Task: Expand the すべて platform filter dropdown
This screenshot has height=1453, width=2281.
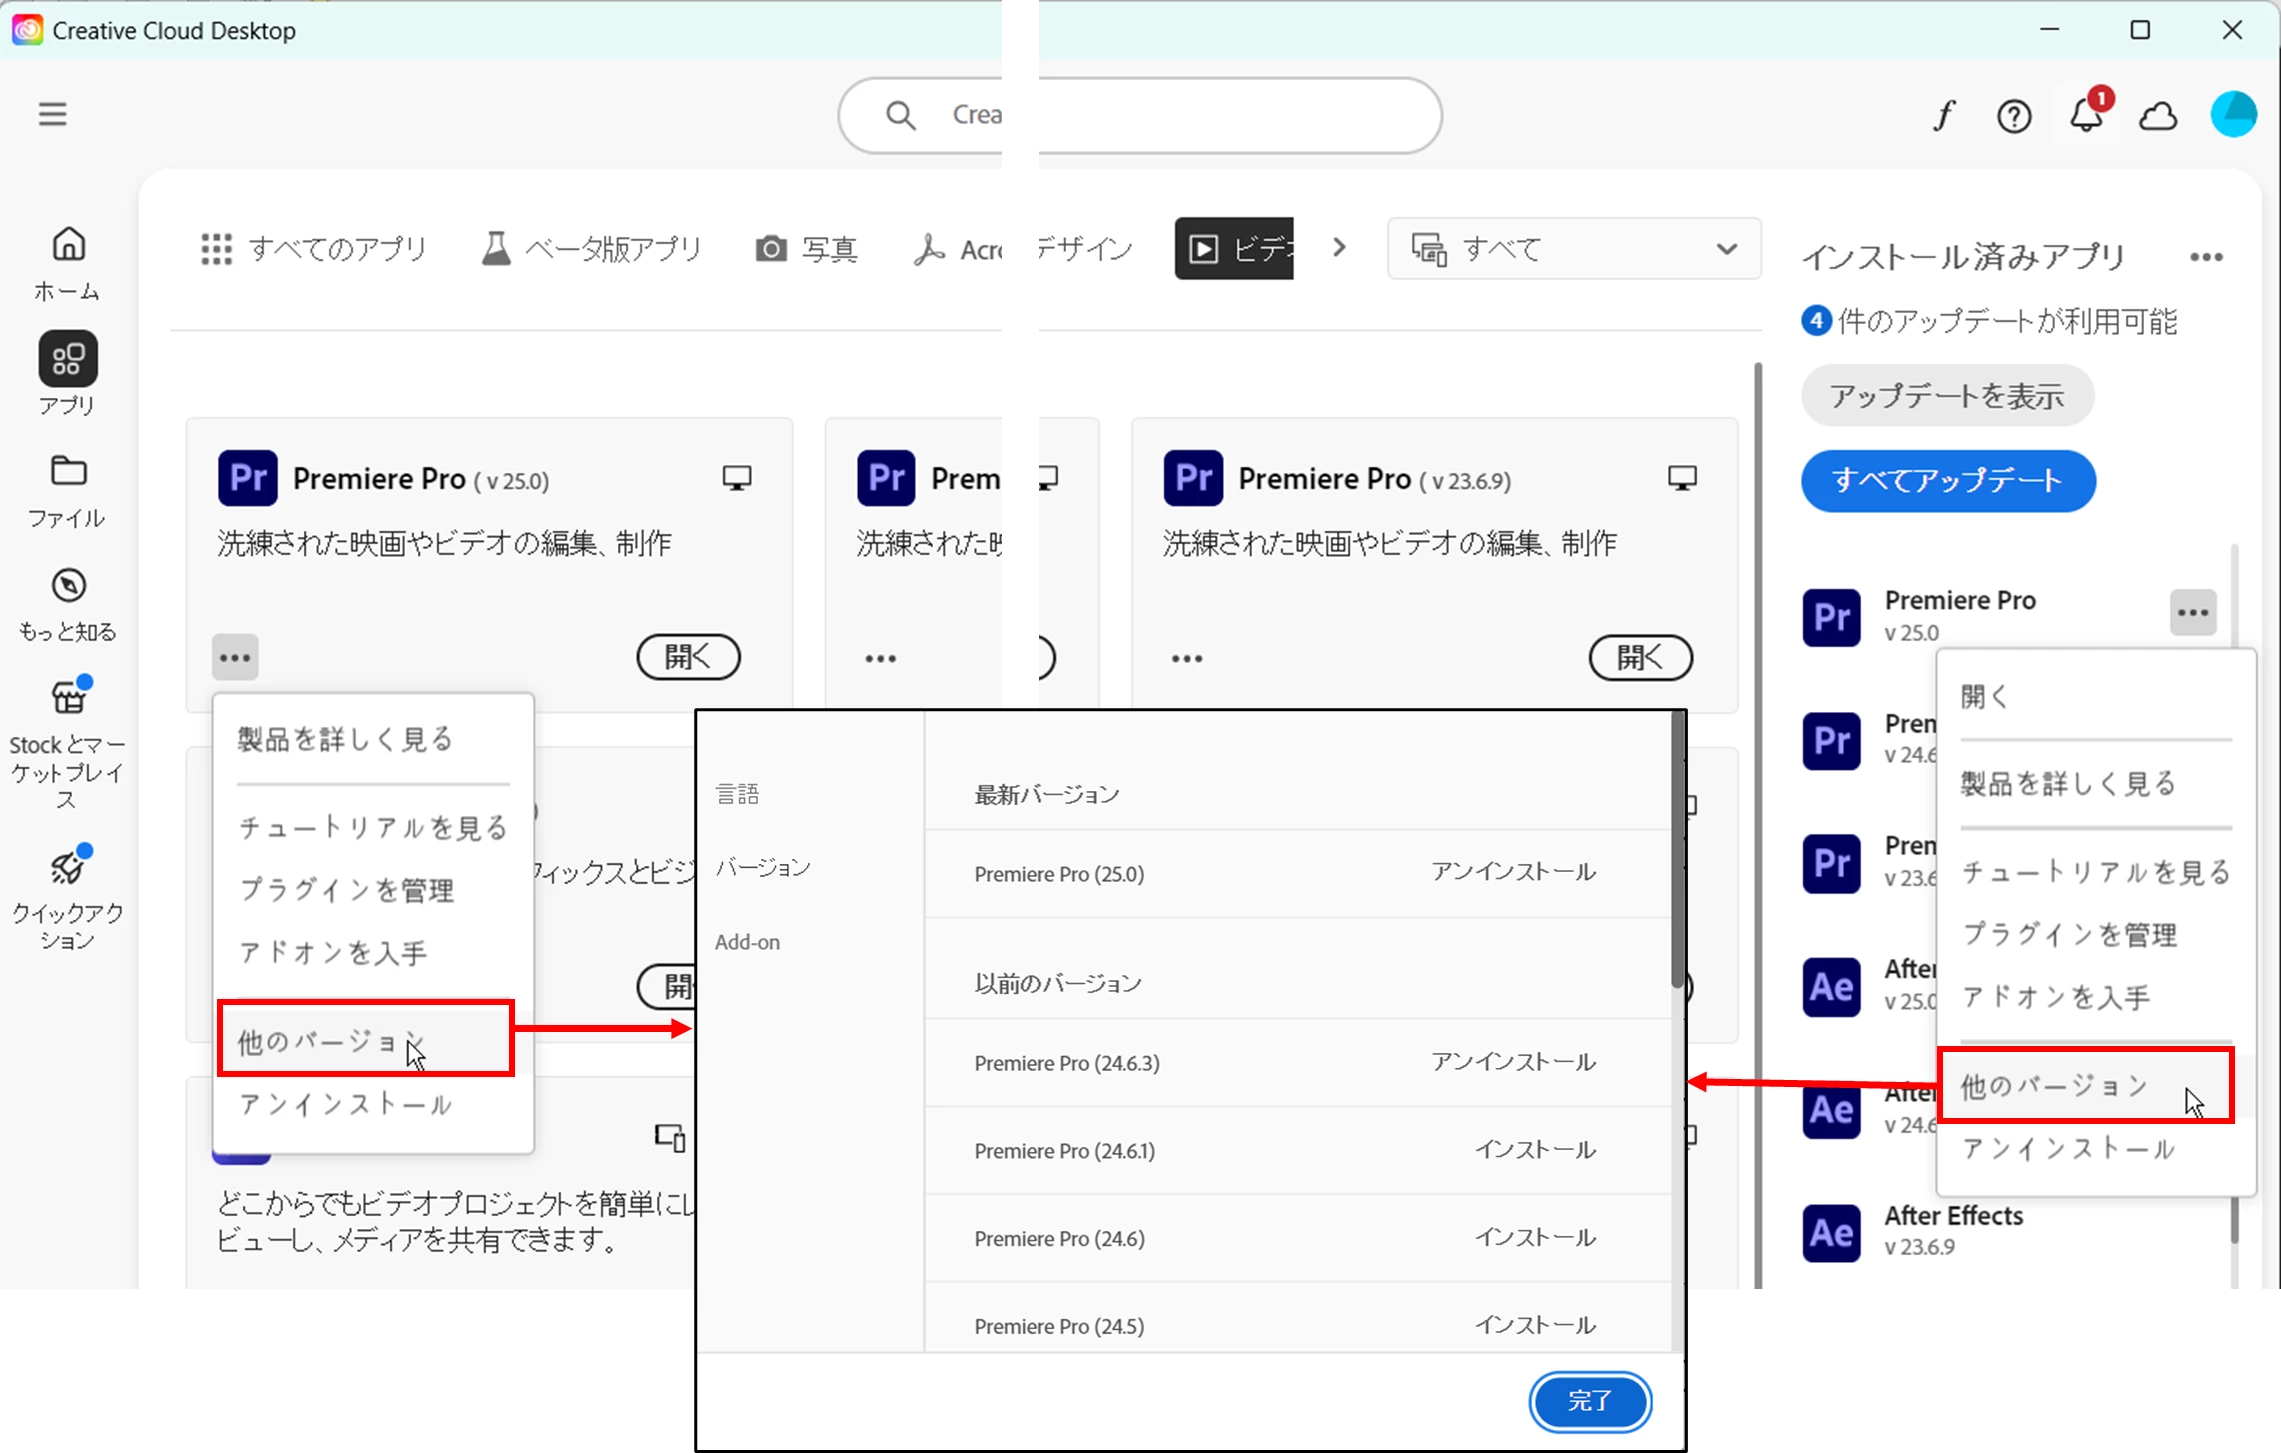Action: click(1573, 249)
